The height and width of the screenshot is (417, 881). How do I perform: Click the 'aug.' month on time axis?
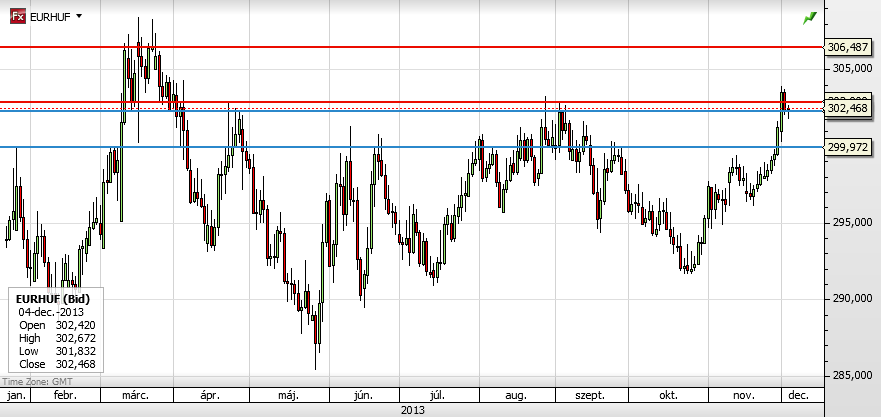click(516, 395)
